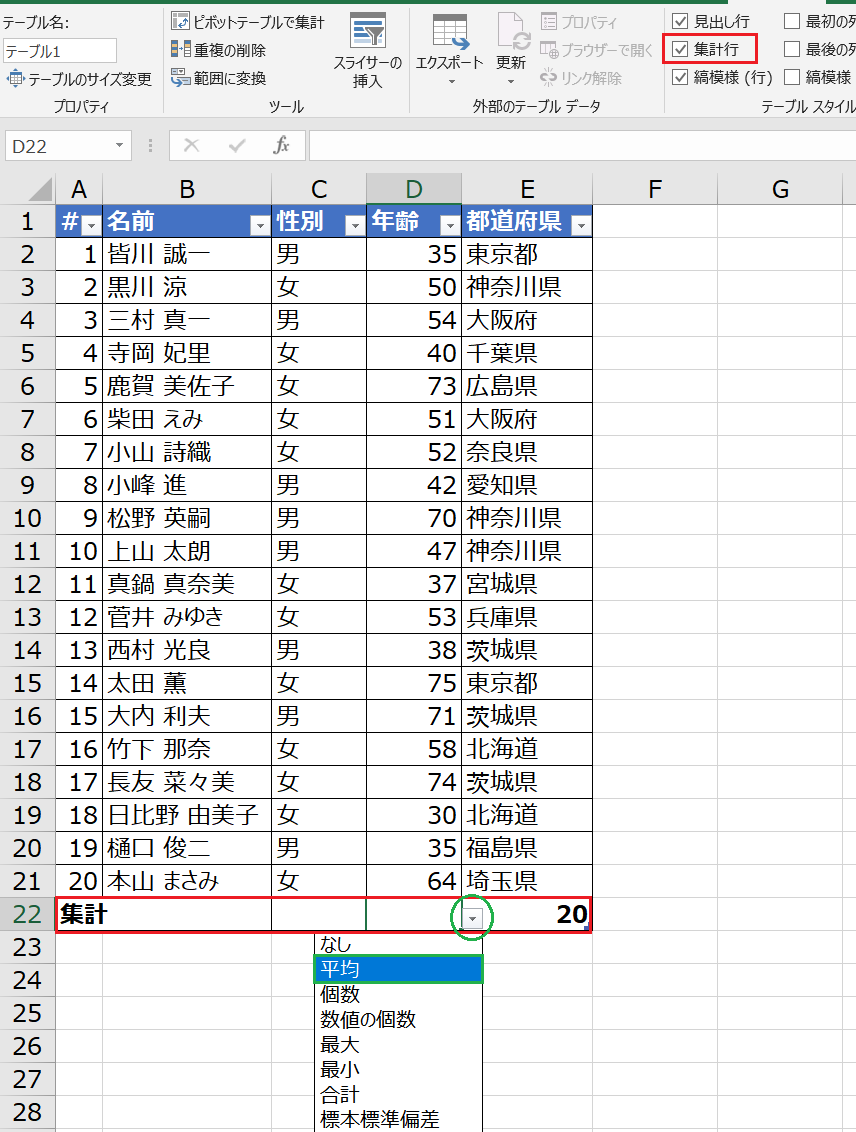Image resolution: width=856 pixels, height=1132 pixels.
Task: Click total cell showing 20 in E22
Action: 527,915
